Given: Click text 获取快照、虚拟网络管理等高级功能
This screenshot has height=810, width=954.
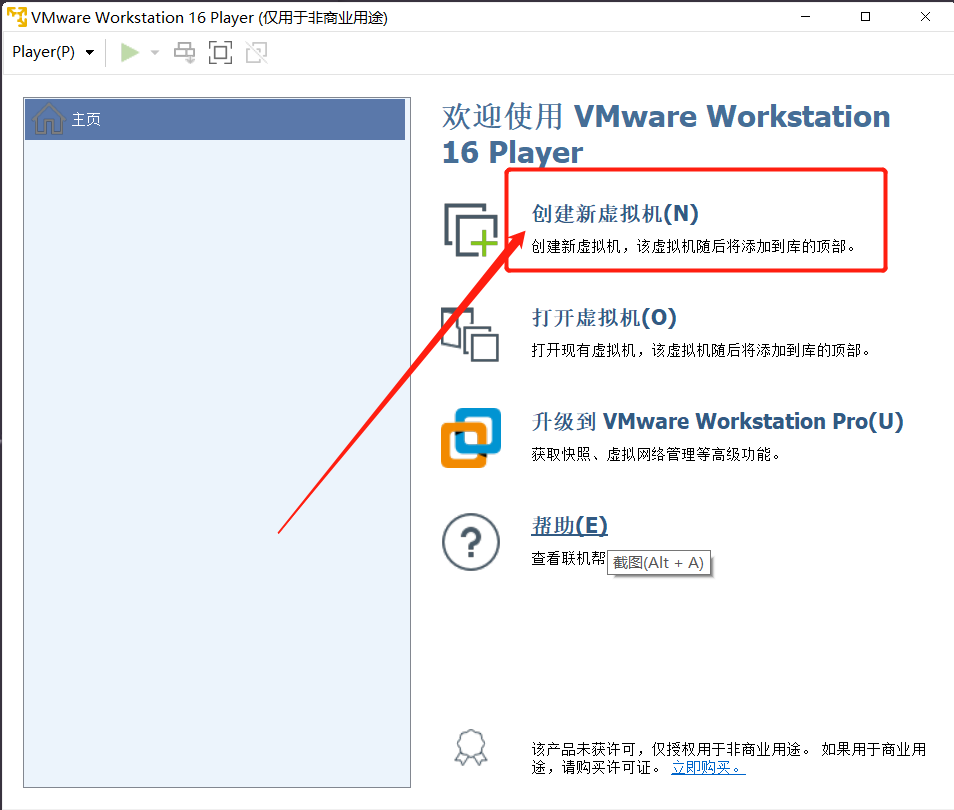Looking at the screenshot, I should point(656,455).
